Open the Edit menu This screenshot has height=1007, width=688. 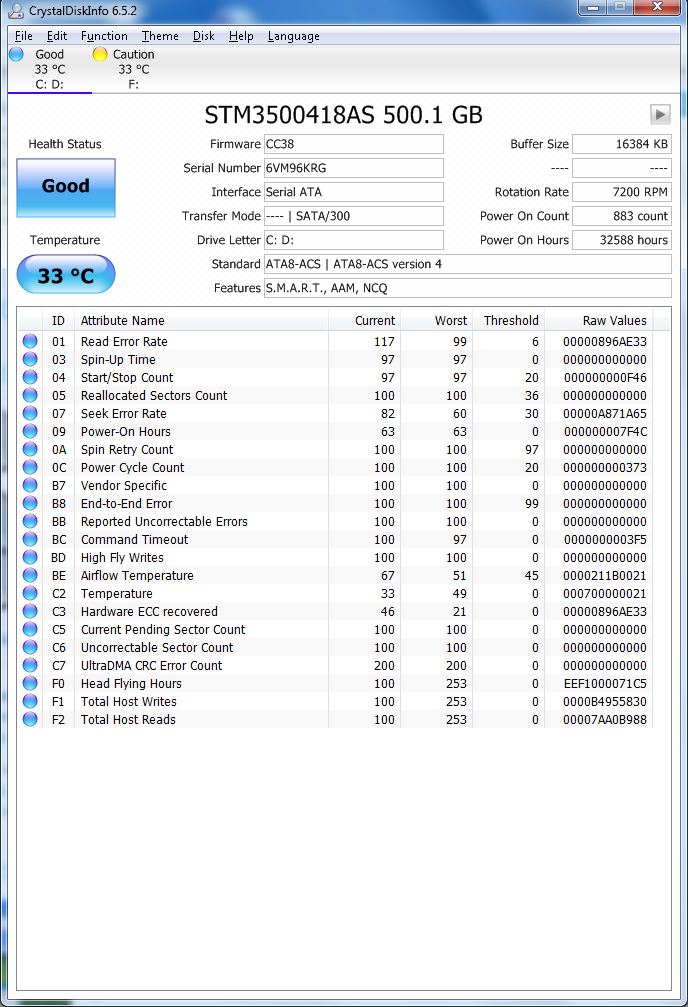[x=57, y=36]
